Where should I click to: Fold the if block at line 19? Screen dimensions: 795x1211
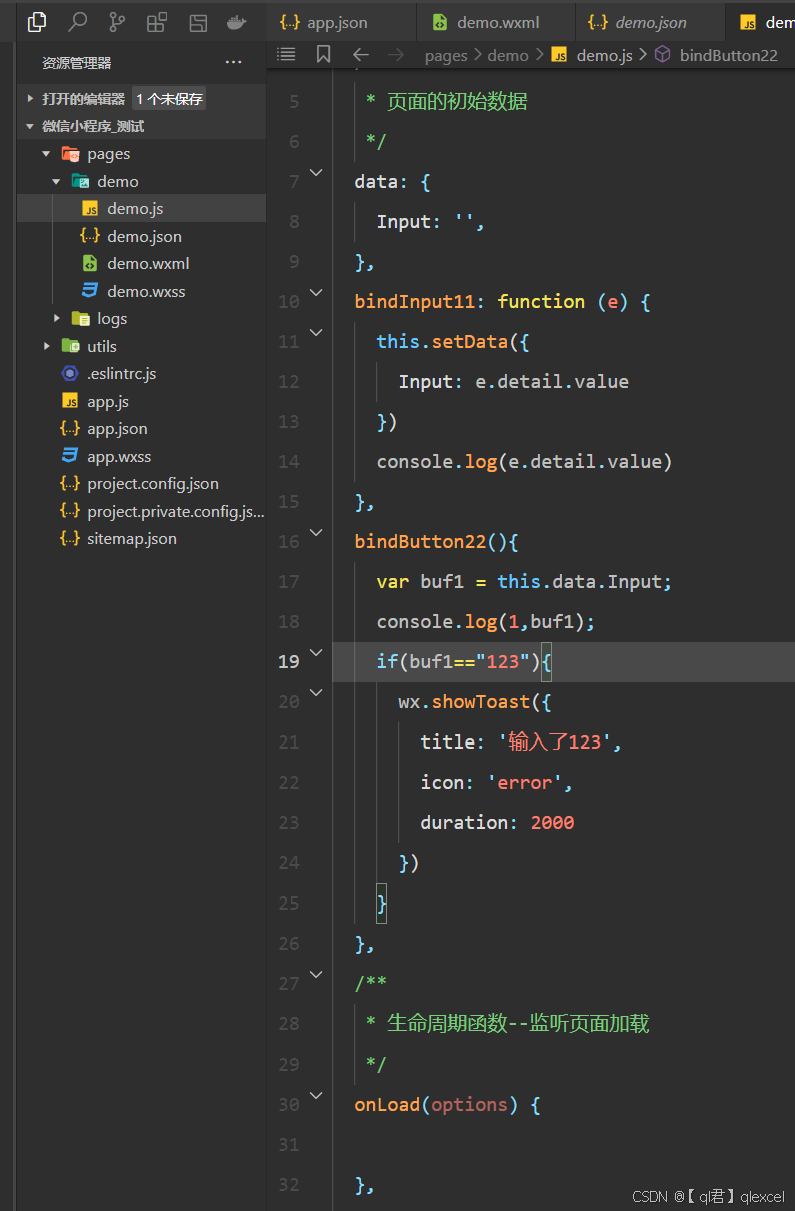coord(316,653)
